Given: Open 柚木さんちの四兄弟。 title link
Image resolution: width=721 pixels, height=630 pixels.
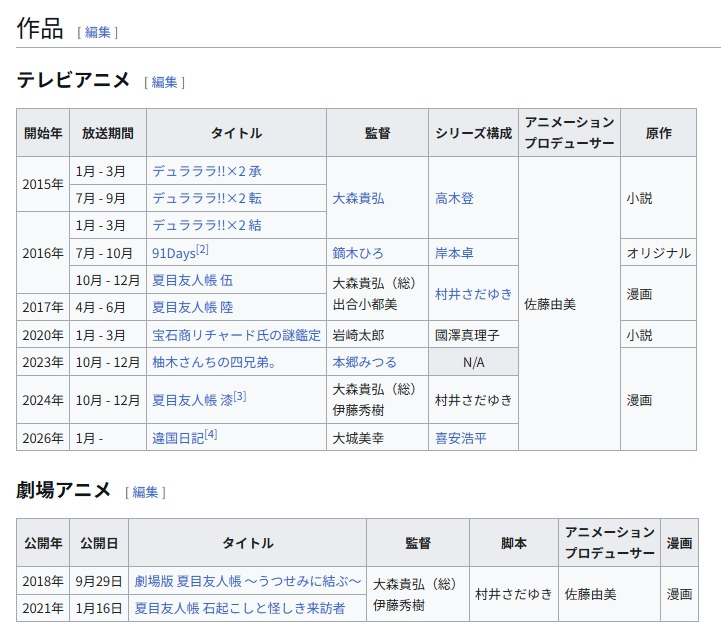Looking at the screenshot, I should tap(214, 362).
